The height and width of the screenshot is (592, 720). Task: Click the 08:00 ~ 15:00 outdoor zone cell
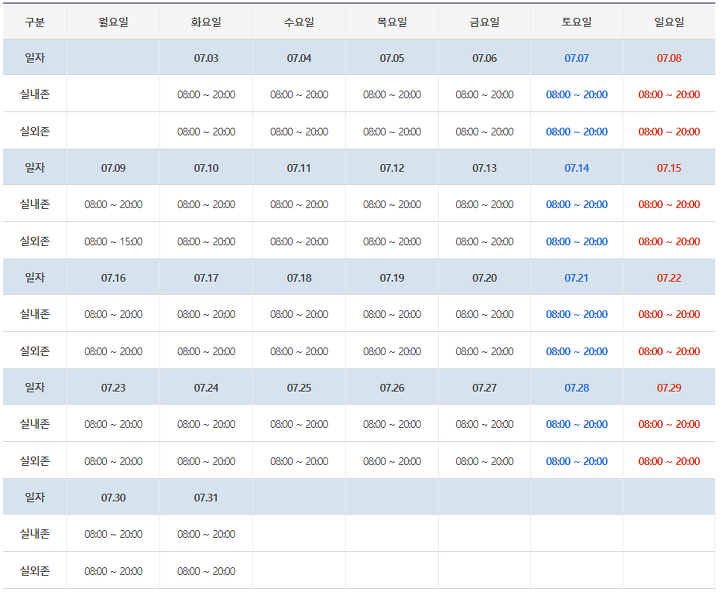coord(113,241)
